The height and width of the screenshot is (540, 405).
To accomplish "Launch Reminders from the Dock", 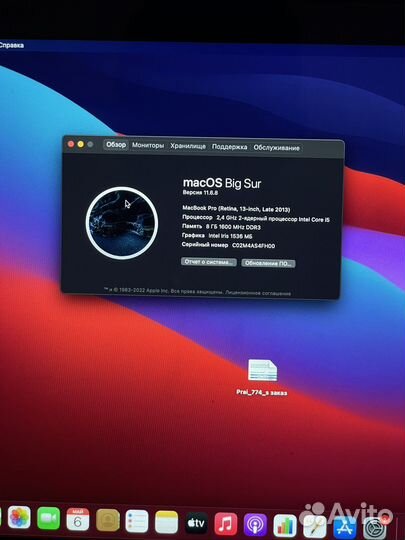I will coord(137,522).
